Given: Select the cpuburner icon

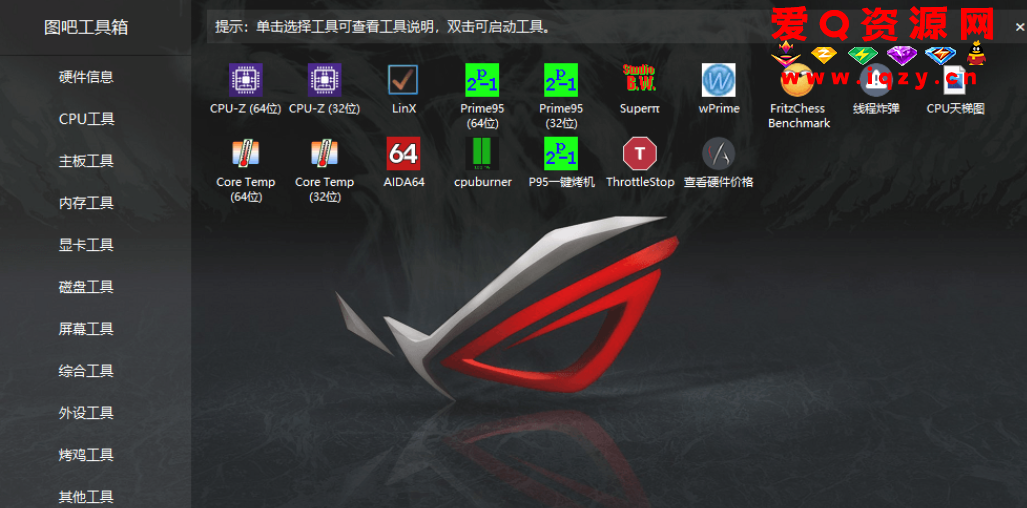Looking at the screenshot, I should pos(482,153).
